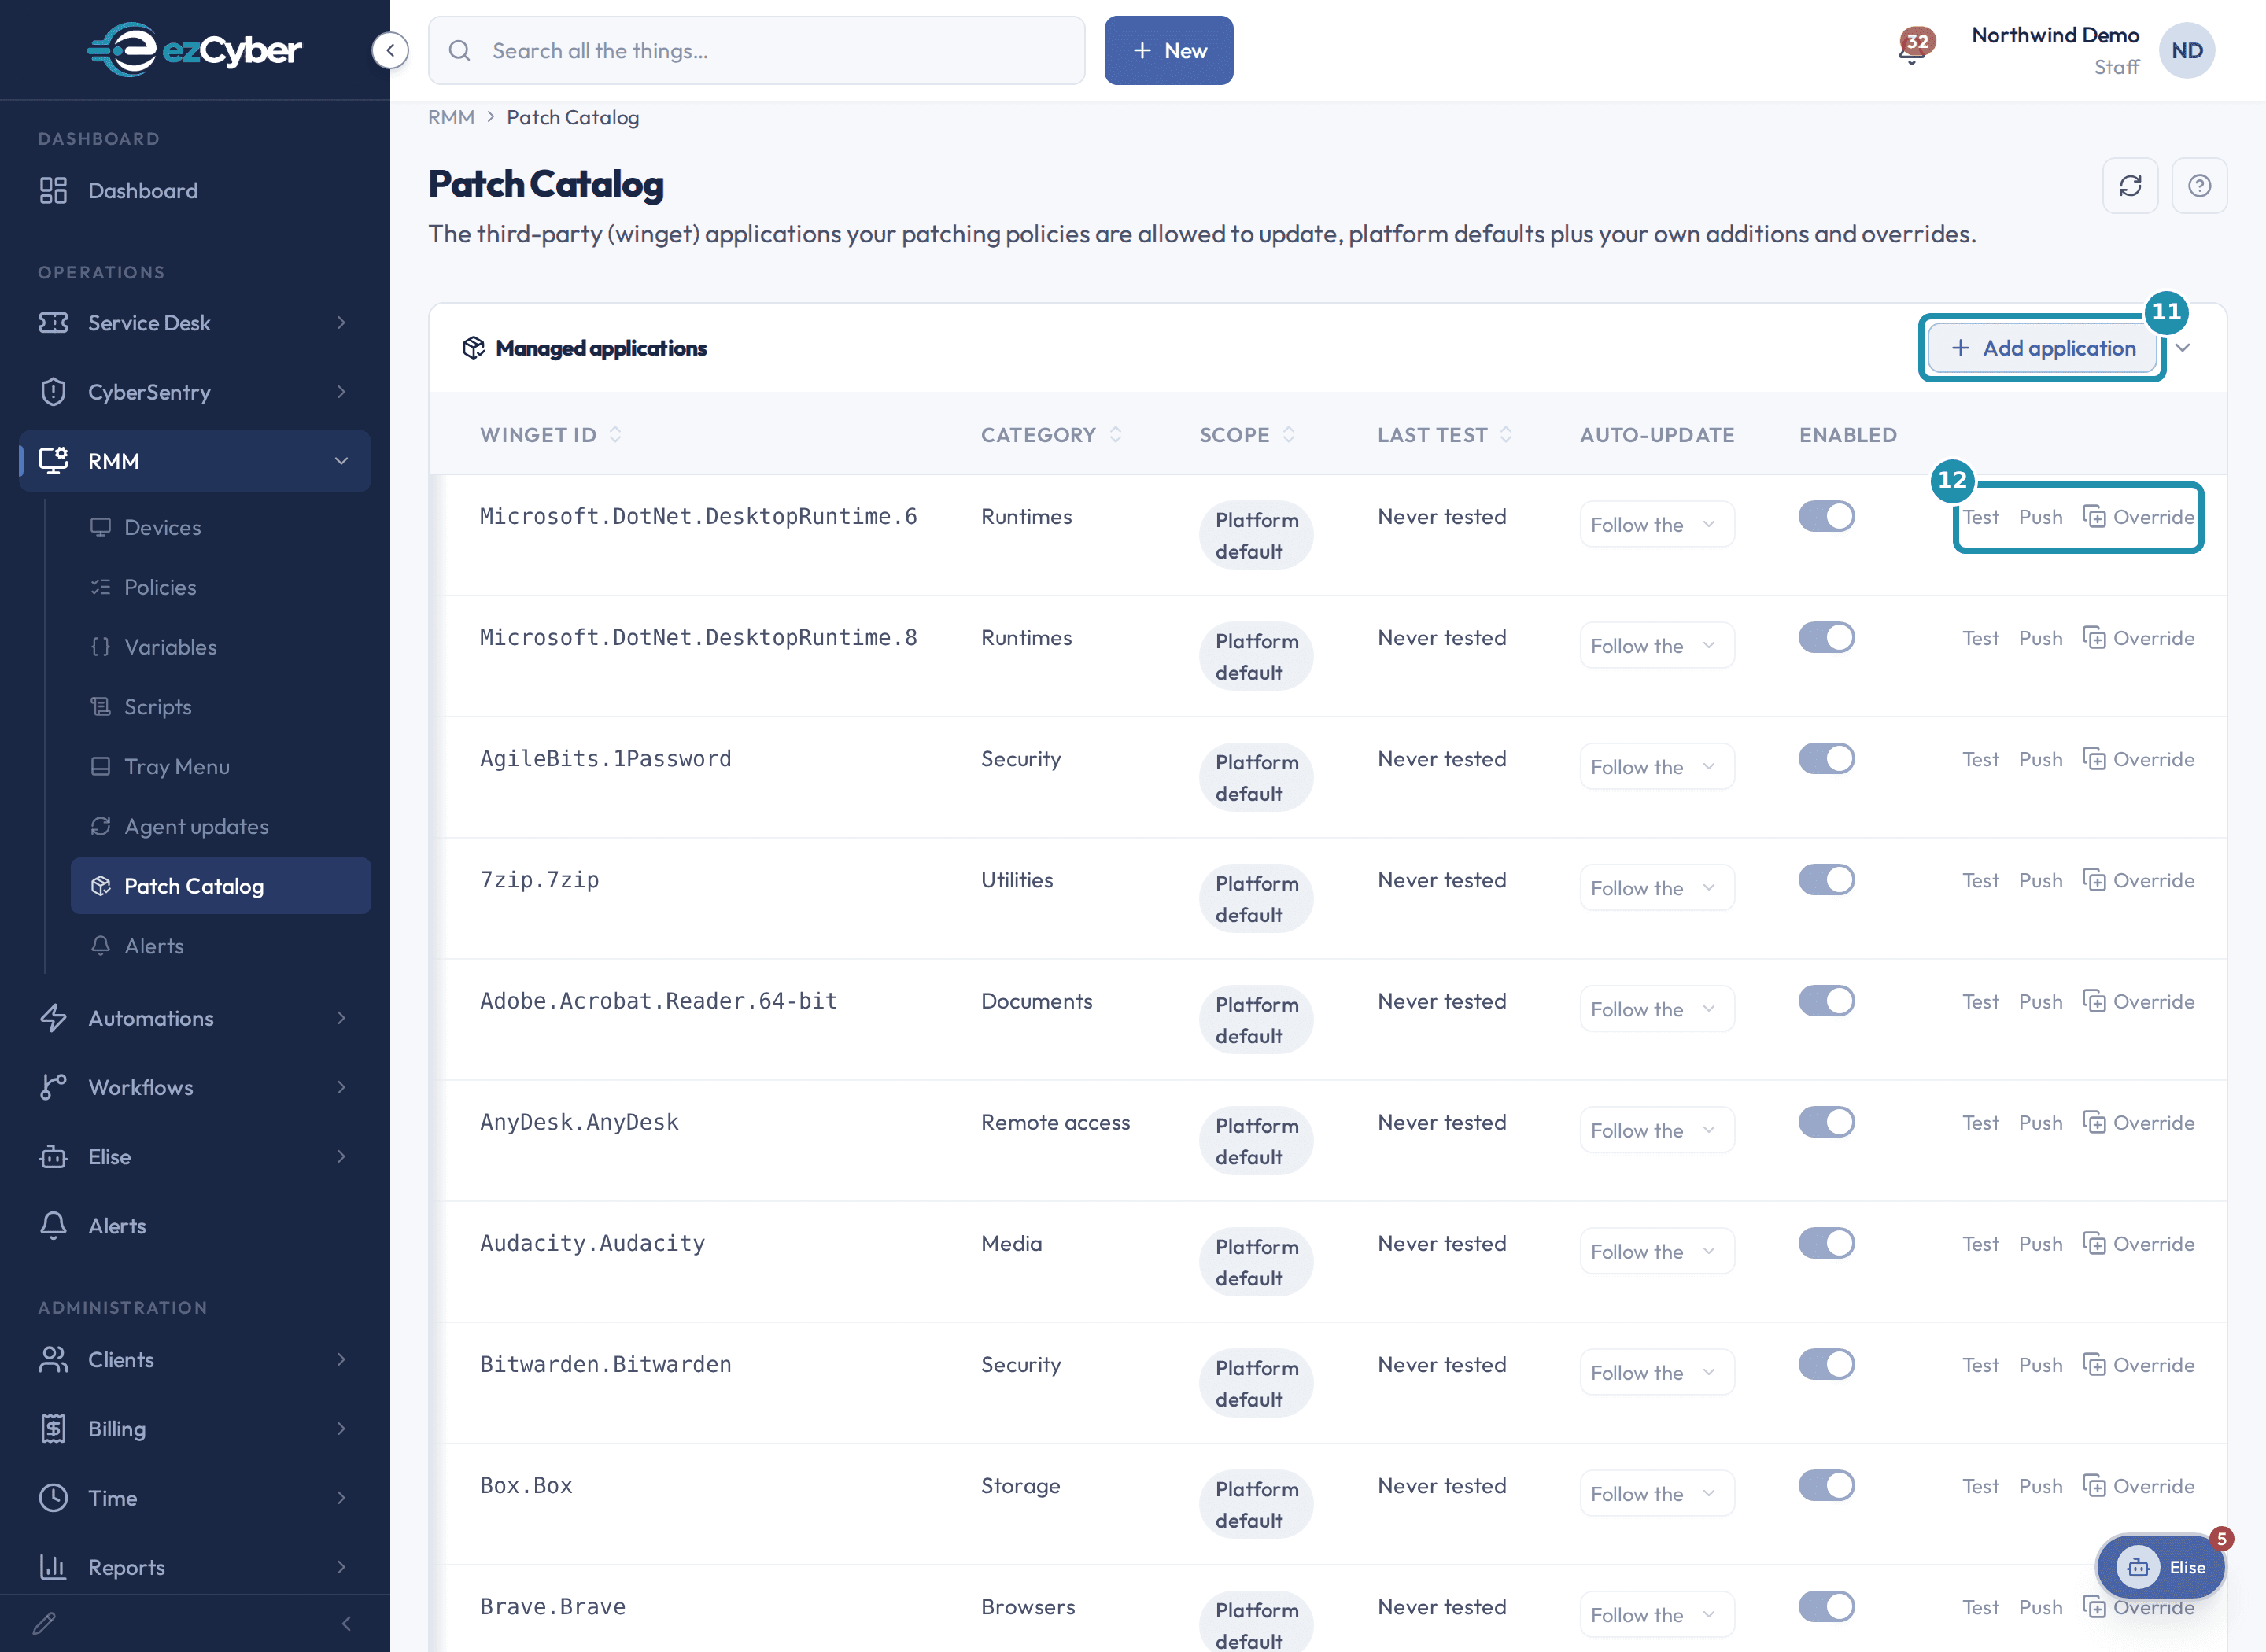
Task: Disable Microsoft.DotNet.DesktopRuntime.8 enabled toggle
Action: 1826,637
